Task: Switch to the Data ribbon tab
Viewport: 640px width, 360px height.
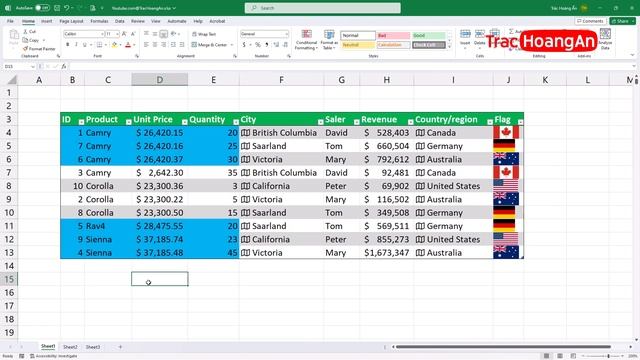Action: coord(120,21)
